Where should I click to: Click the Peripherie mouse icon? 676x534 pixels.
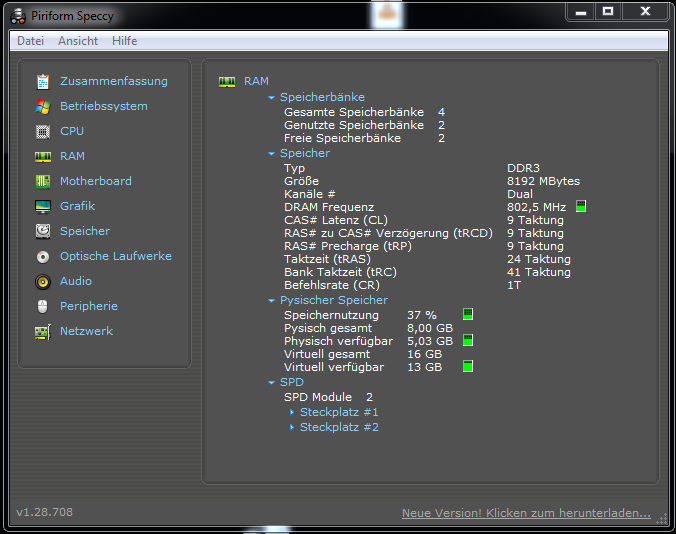42,306
